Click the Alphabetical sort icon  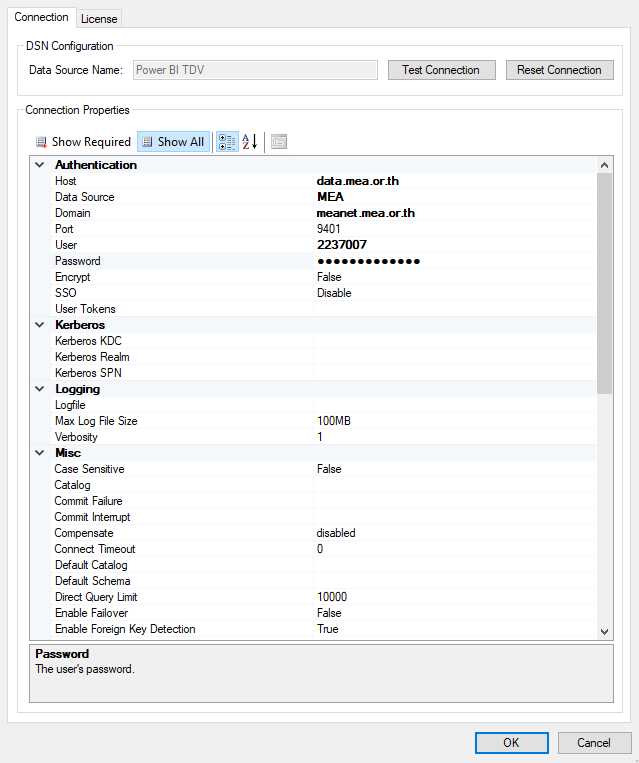250,142
